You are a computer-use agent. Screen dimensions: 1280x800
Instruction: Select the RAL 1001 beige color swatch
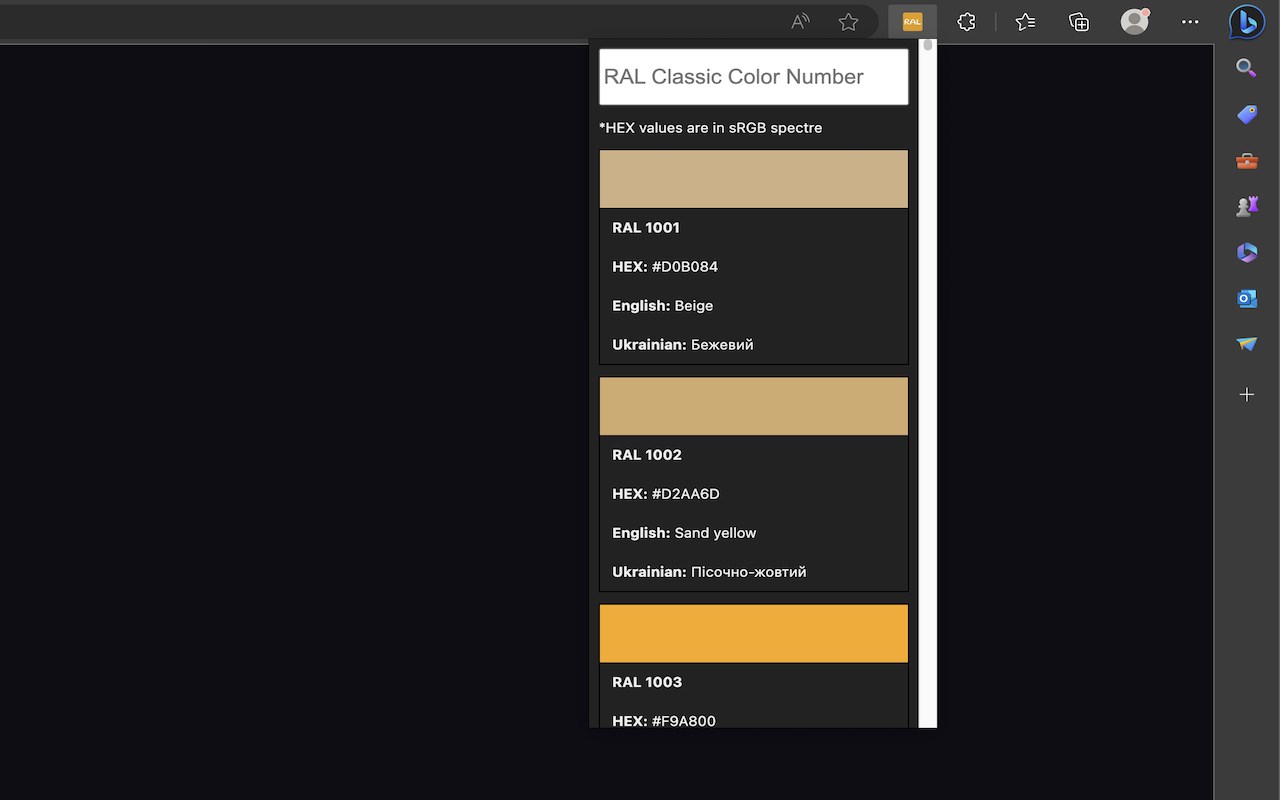click(754, 179)
